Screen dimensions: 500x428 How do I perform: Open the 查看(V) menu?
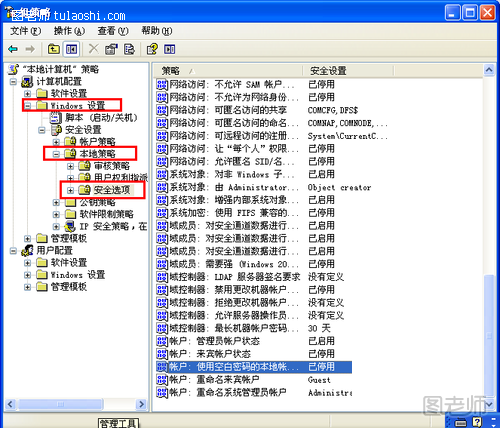113,31
